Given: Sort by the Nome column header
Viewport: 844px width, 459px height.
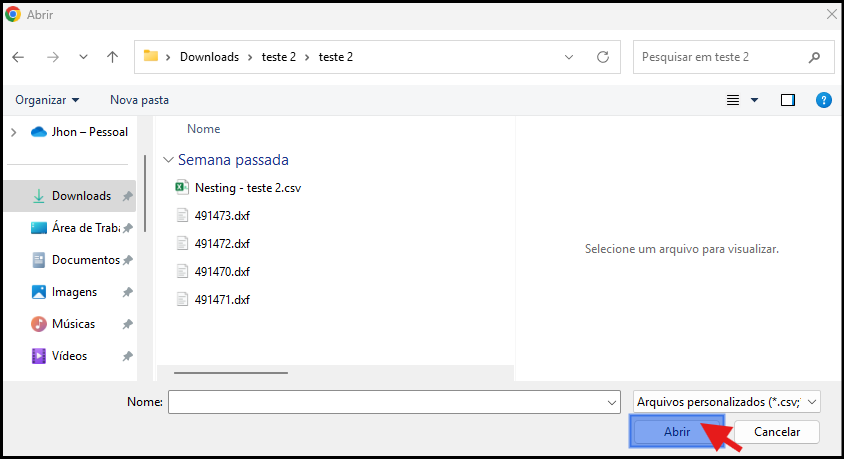Looking at the screenshot, I should click(203, 129).
